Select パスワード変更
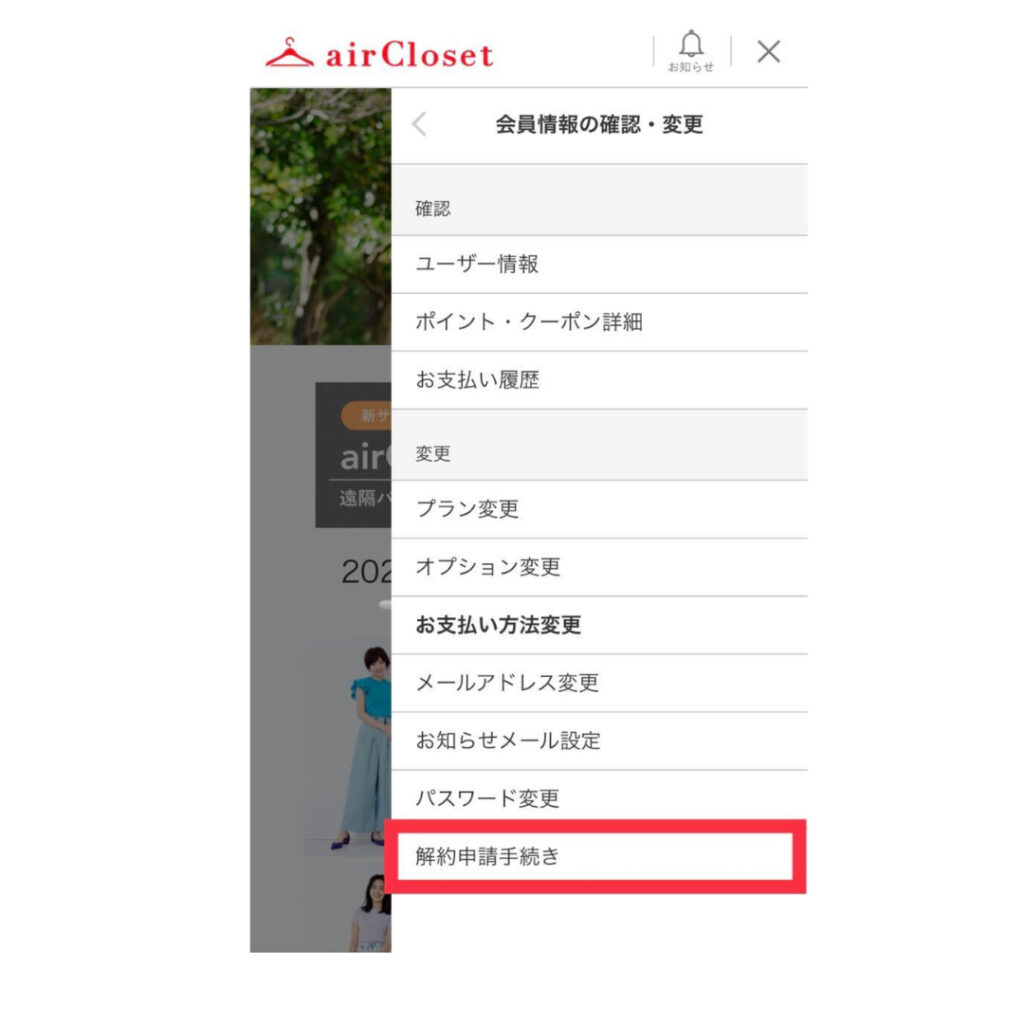This screenshot has width=1024, height=1024. tap(599, 798)
